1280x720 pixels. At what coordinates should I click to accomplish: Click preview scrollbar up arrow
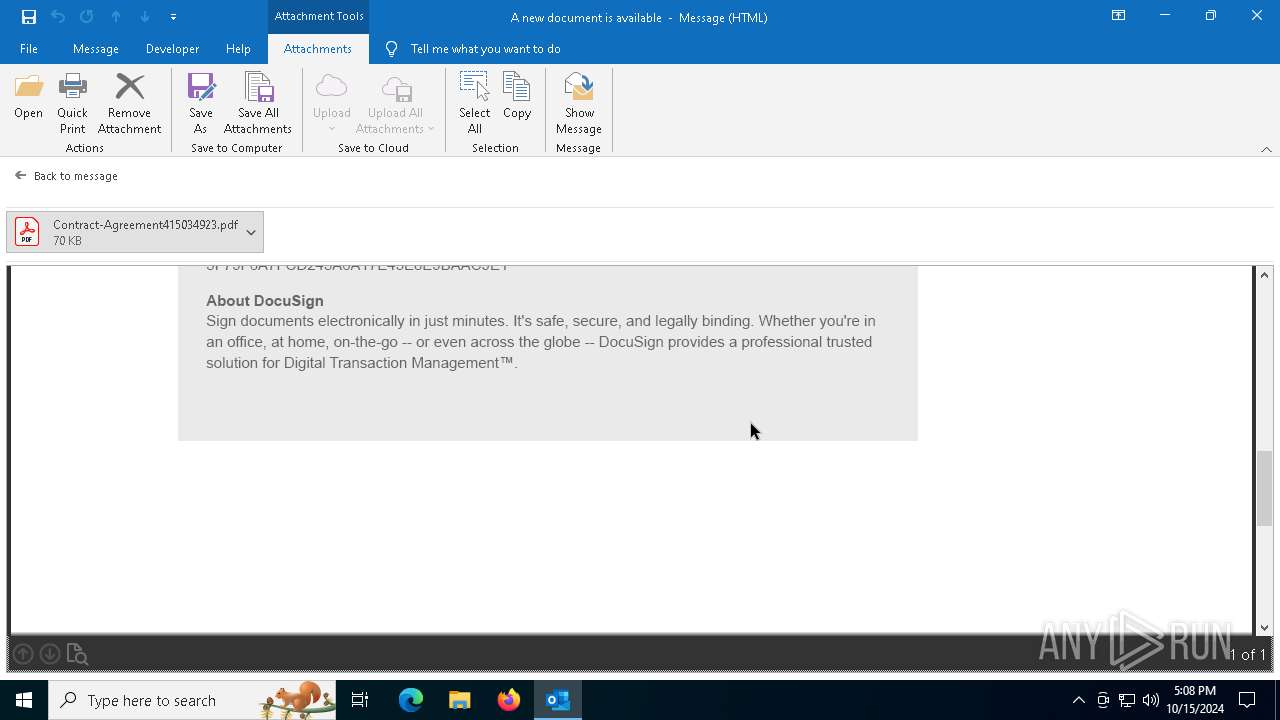pos(1264,275)
